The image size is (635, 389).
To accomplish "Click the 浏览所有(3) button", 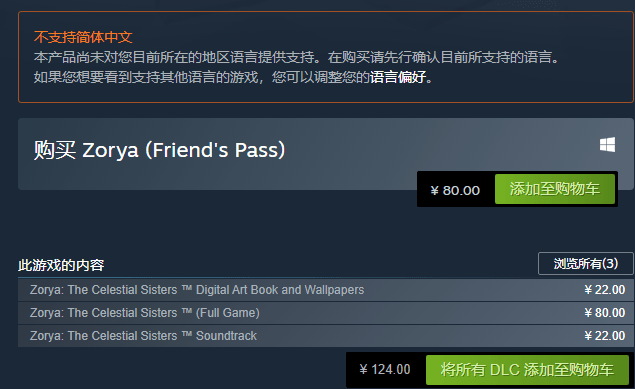I will tap(586, 264).
